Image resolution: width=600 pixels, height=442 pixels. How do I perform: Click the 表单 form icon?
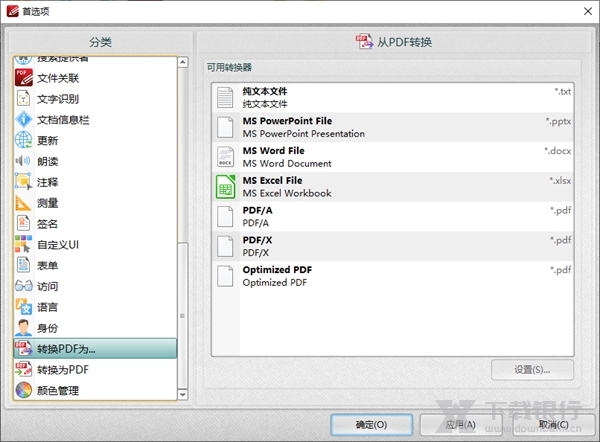[24, 265]
